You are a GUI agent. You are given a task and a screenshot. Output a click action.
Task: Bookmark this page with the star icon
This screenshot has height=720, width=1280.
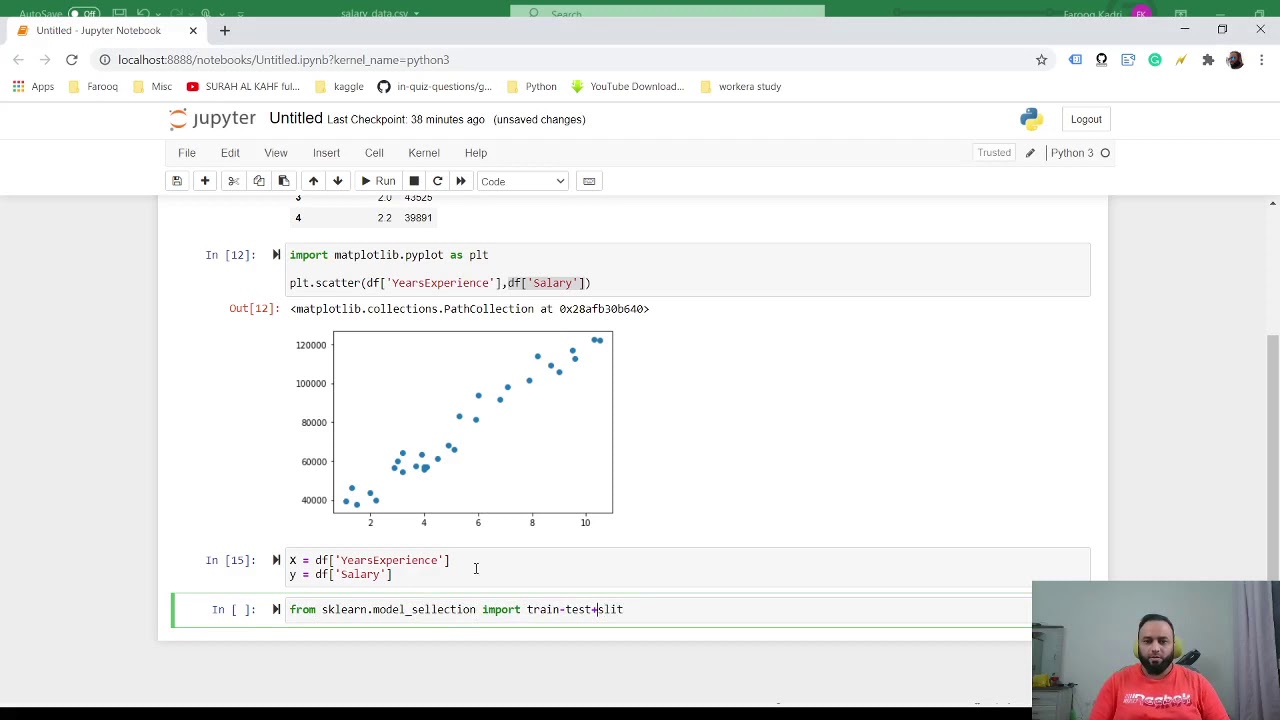tap(1041, 60)
